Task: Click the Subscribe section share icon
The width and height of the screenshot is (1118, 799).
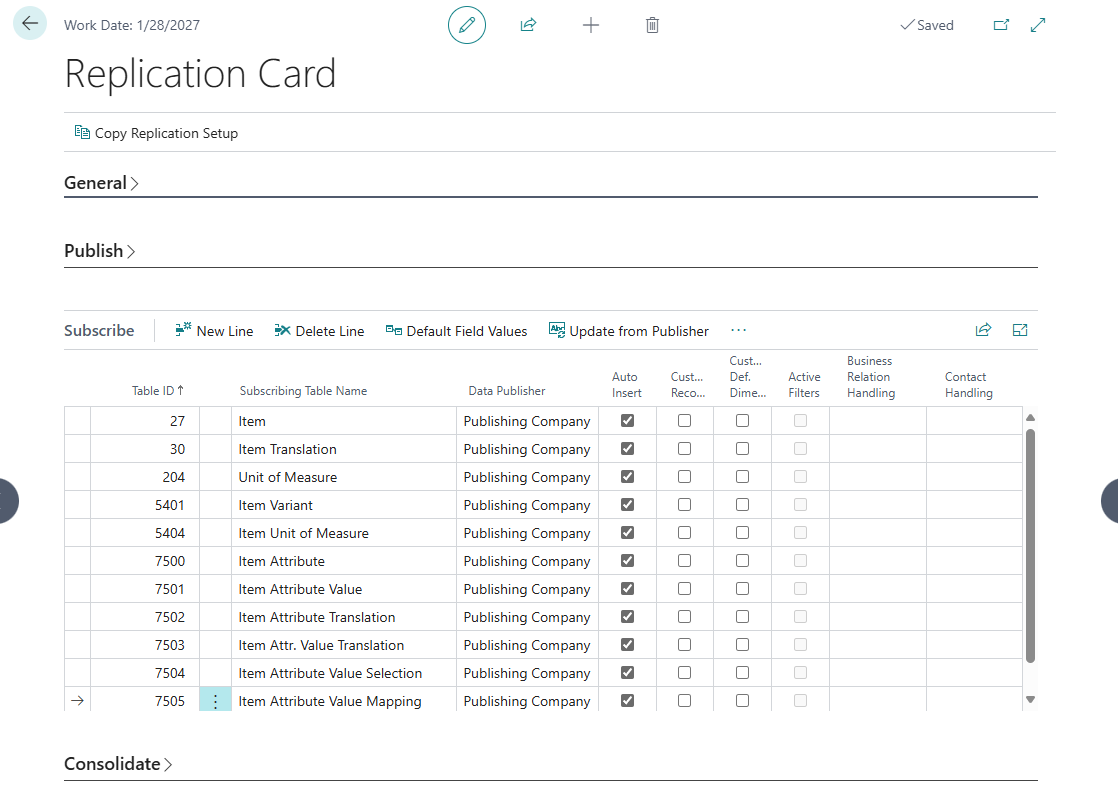Action: (x=983, y=330)
